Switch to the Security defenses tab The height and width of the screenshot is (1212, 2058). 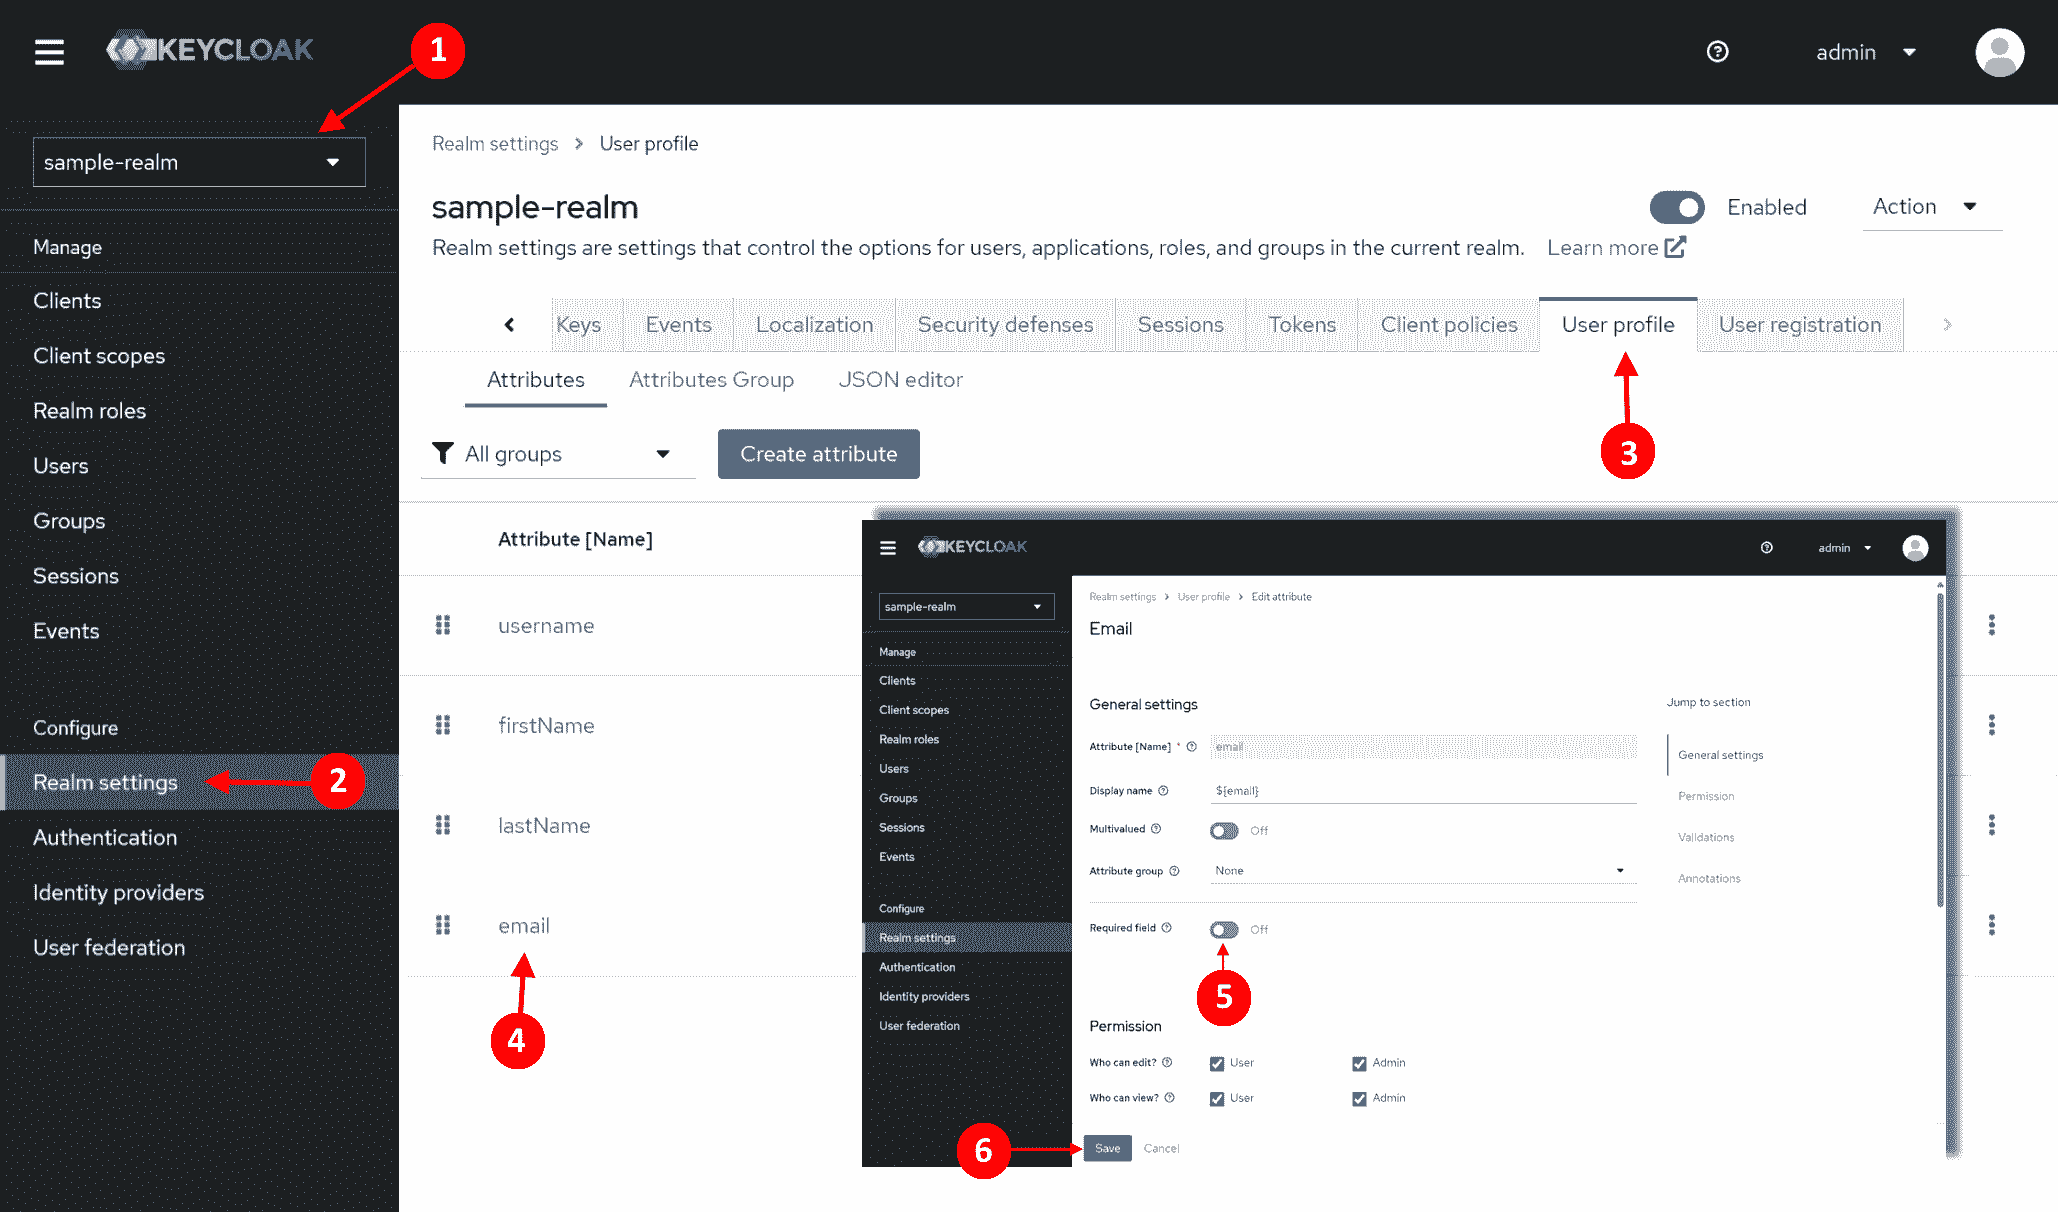click(x=1005, y=325)
